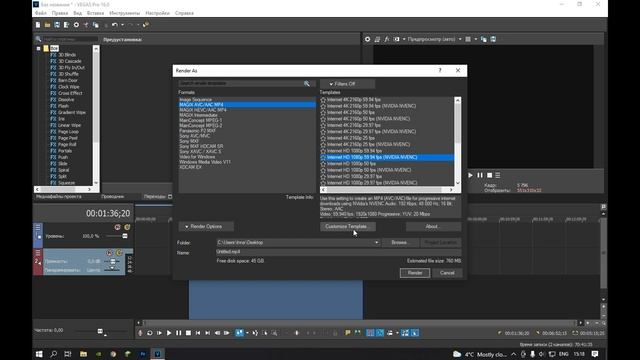Open the Справка menu
Screen dimensions: 640x360
click(x=184, y=13)
